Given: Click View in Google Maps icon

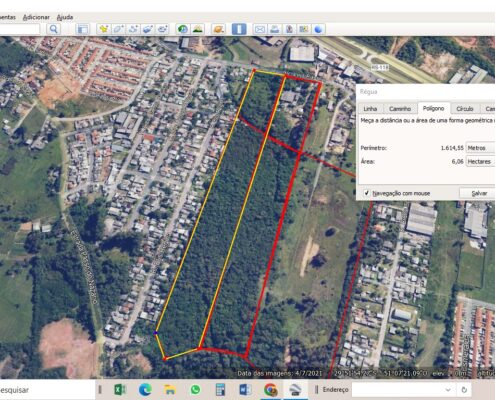Looking at the screenshot, I should (304, 29).
